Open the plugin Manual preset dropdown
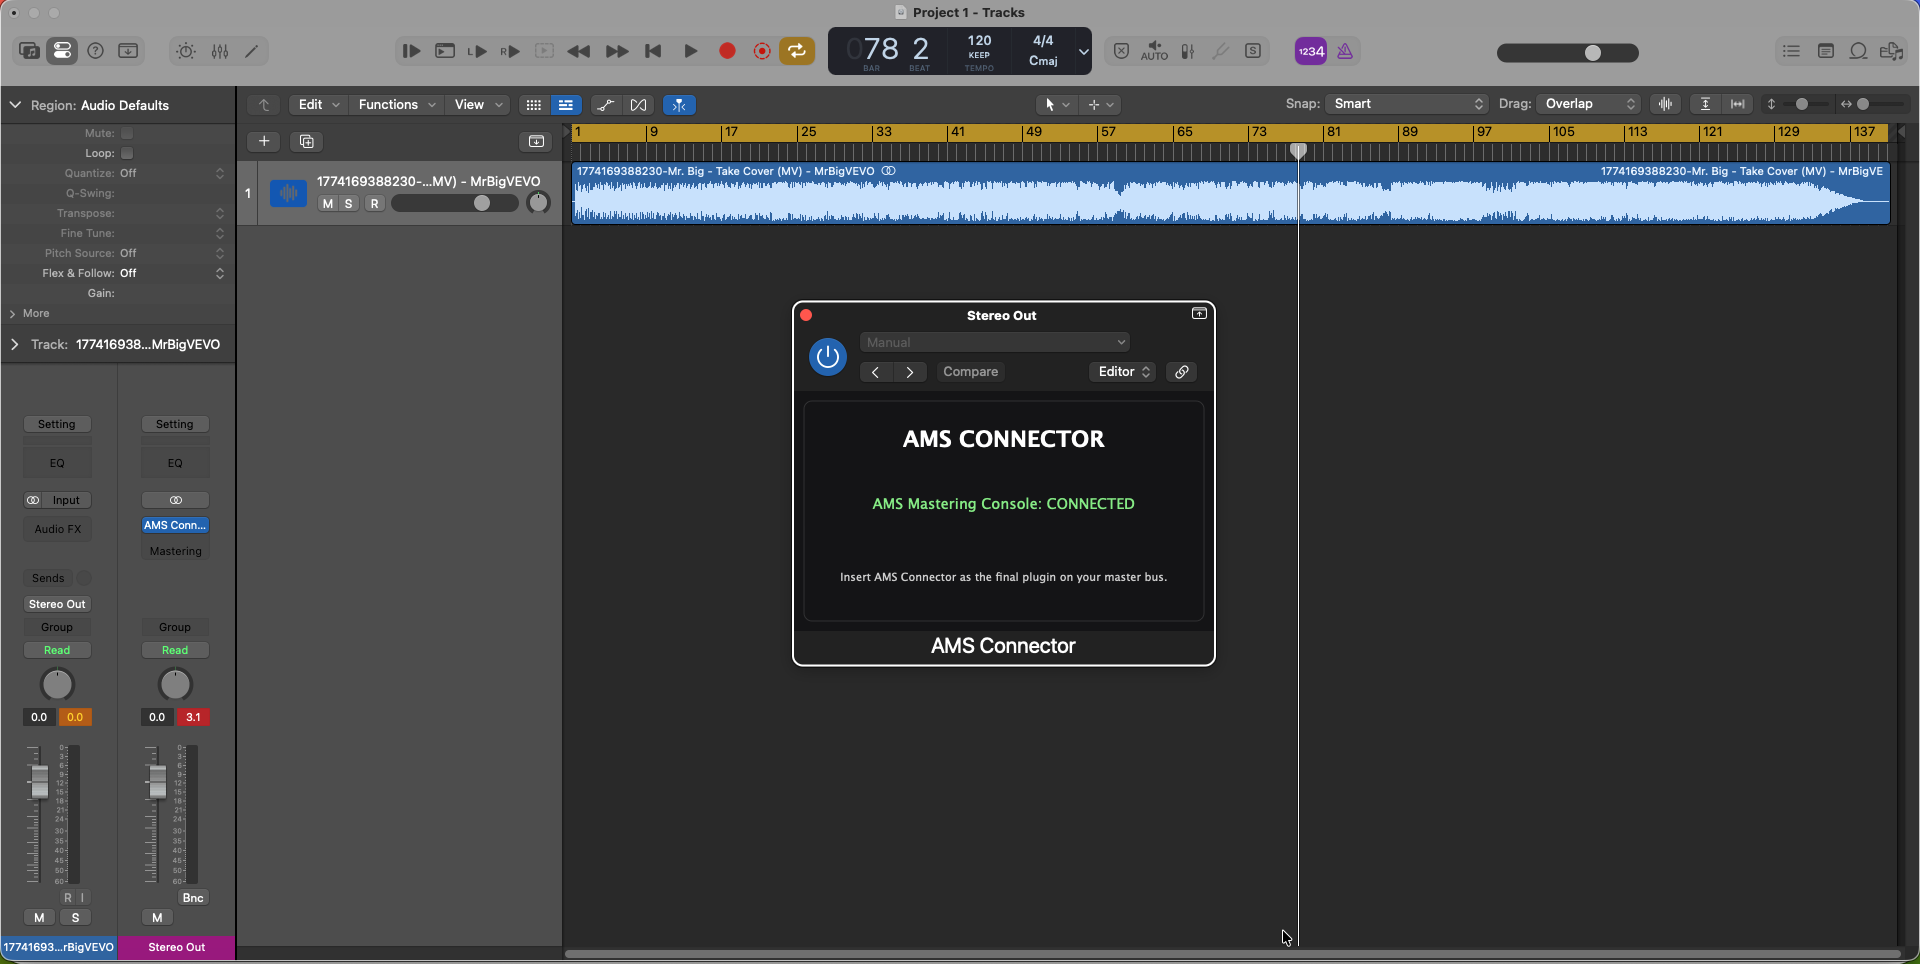This screenshot has height=964, width=1920. point(995,342)
